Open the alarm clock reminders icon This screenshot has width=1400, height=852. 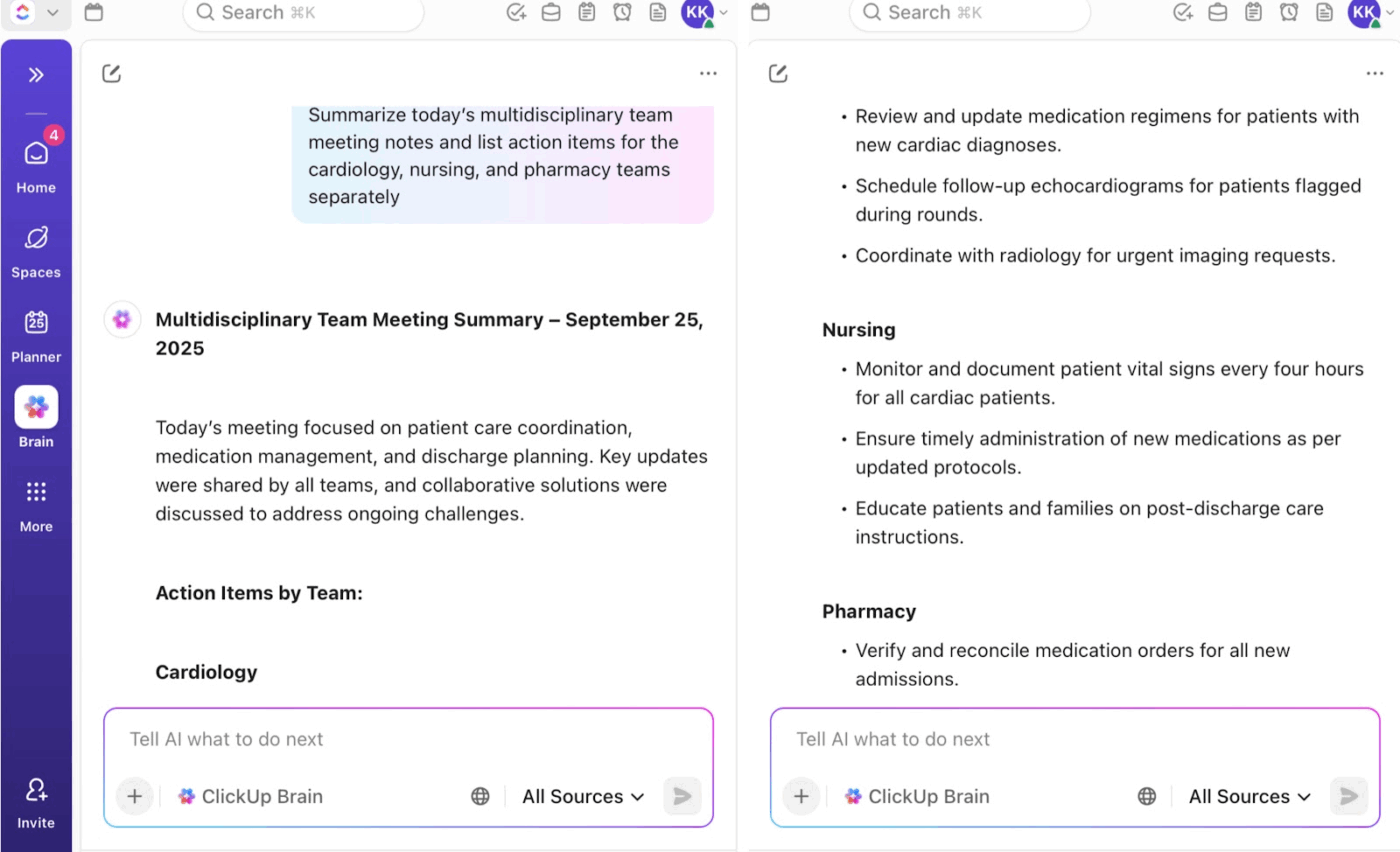coord(622,13)
